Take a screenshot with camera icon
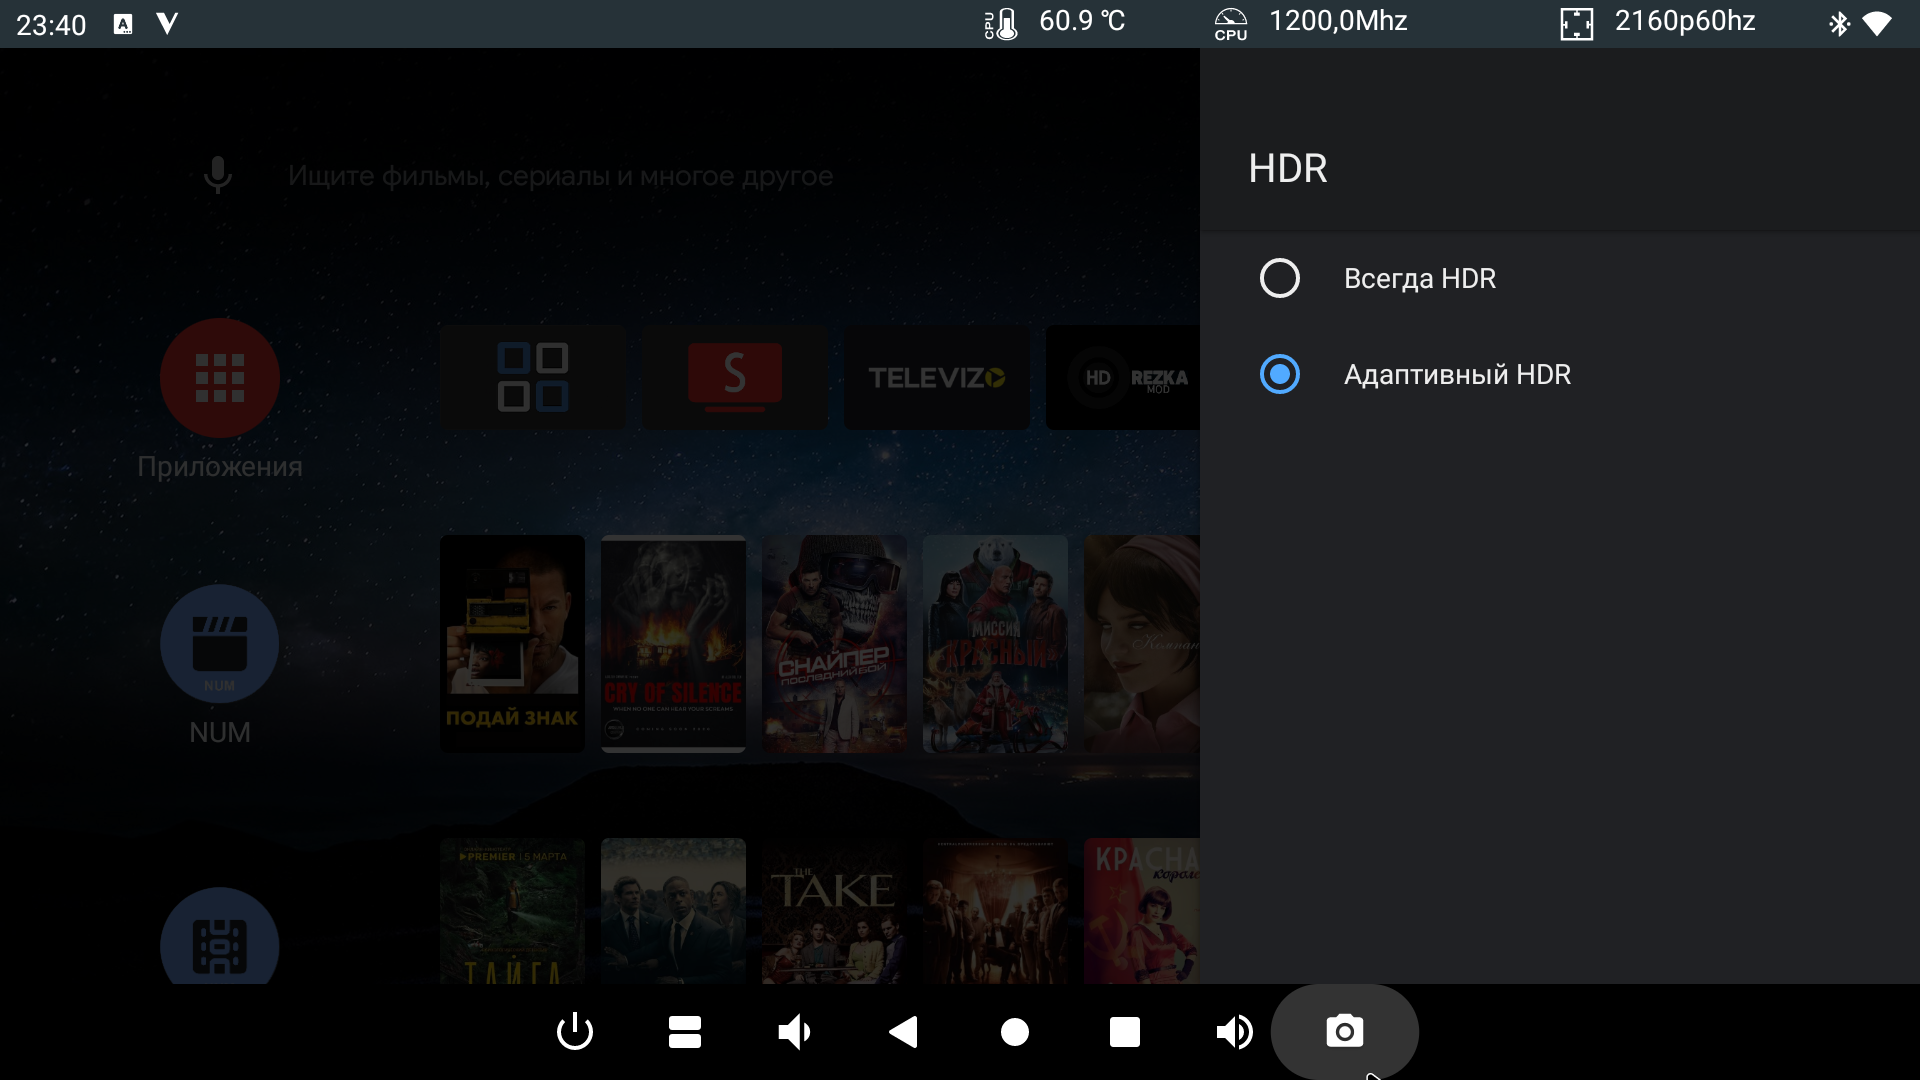Viewport: 1920px width, 1080px height. 1344,1032
